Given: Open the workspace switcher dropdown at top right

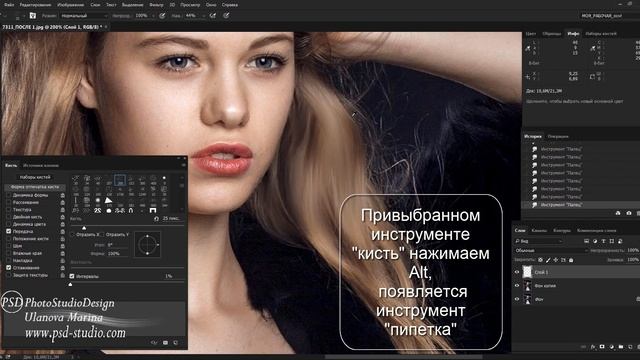Looking at the screenshot, I should coord(610,16).
